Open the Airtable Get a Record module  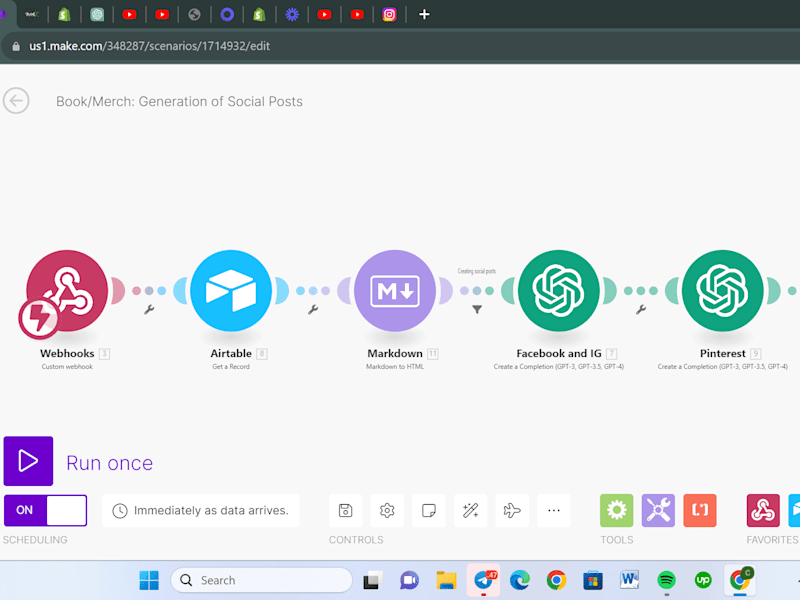pyautogui.click(x=231, y=290)
